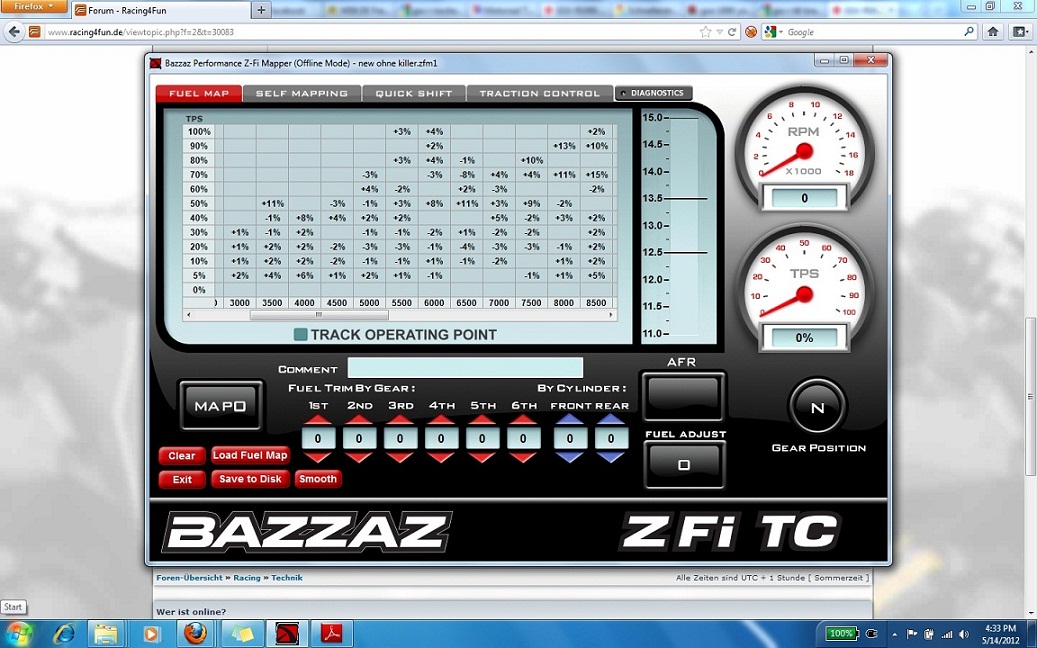Click the Firefox home icon
The height and width of the screenshot is (648, 1037).
click(x=993, y=31)
